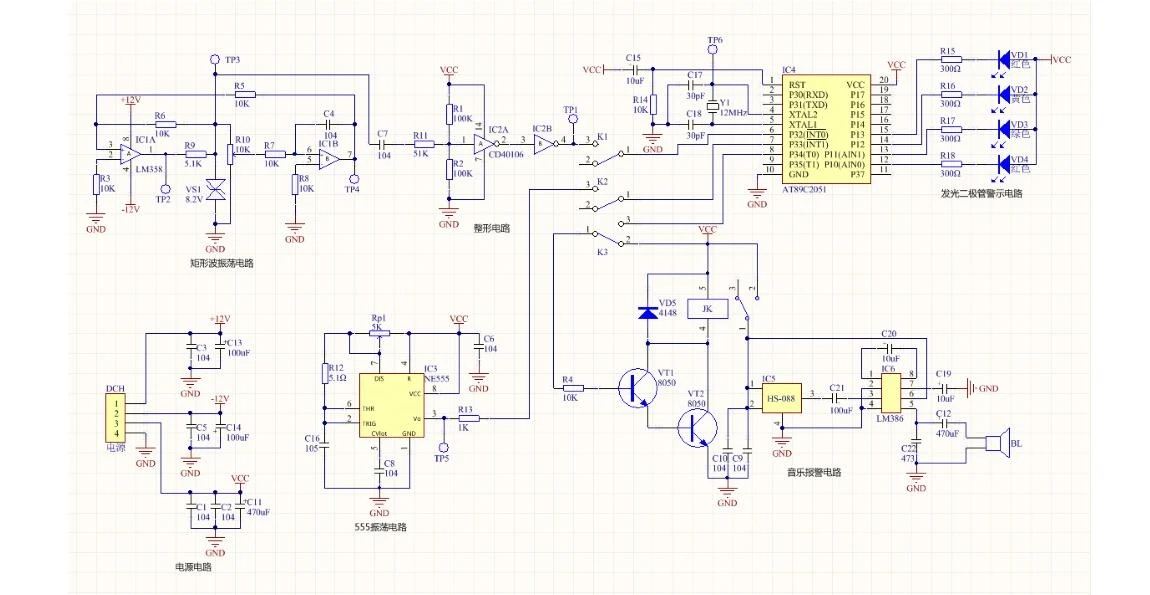Select the VT2 8050 transistor
The width and height of the screenshot is (1150, 595).
[x=697, y=428]
